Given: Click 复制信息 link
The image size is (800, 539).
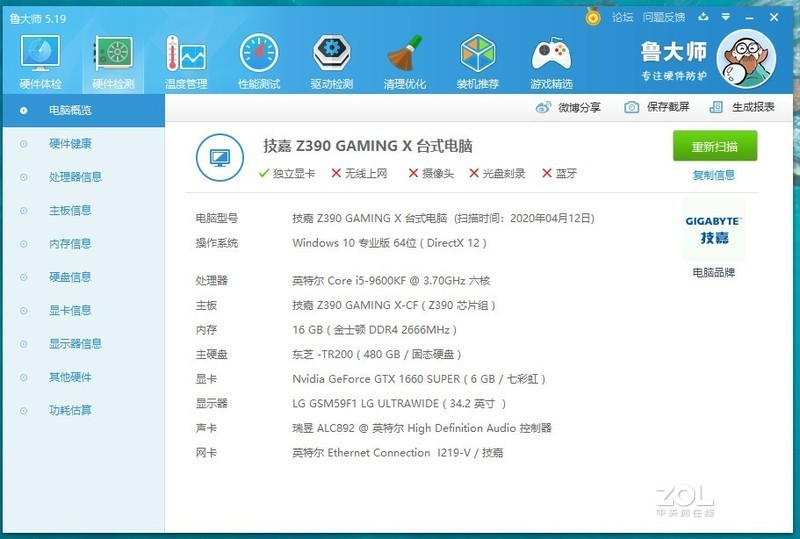Looking at the screenshot, I should pyautogui.click(x=714, y=175).
